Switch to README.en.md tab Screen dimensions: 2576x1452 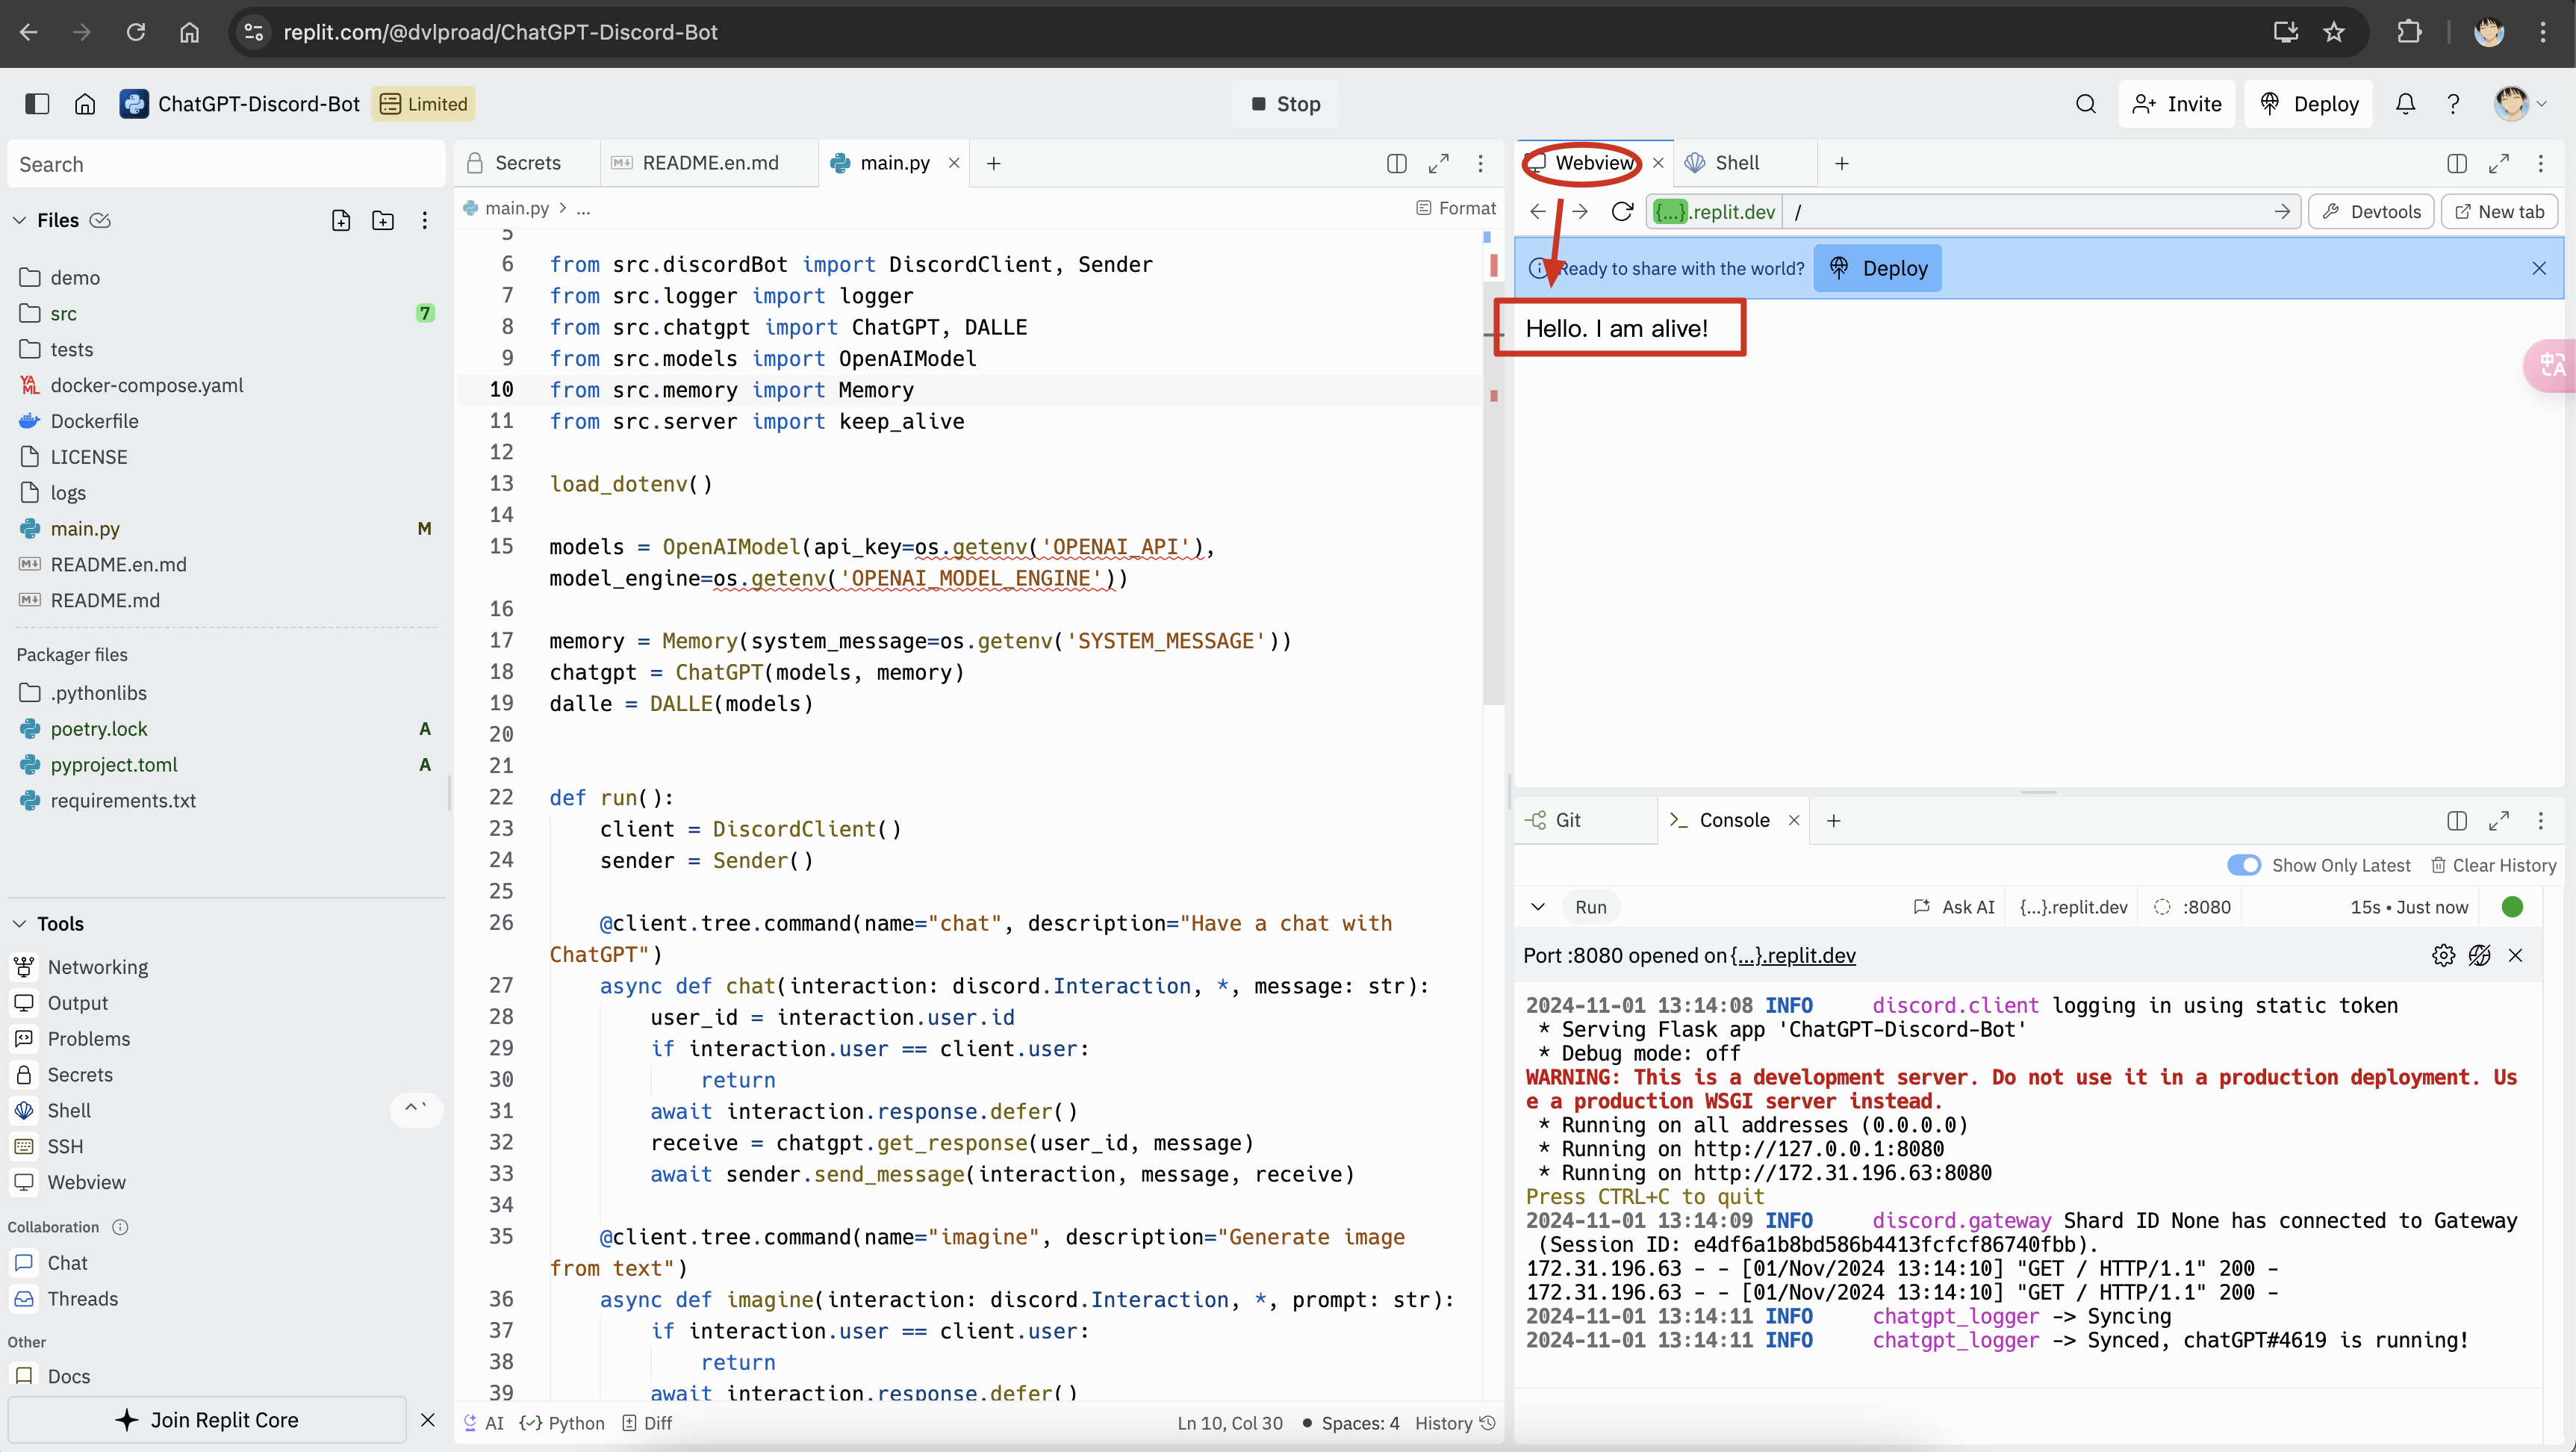point(709,163)
